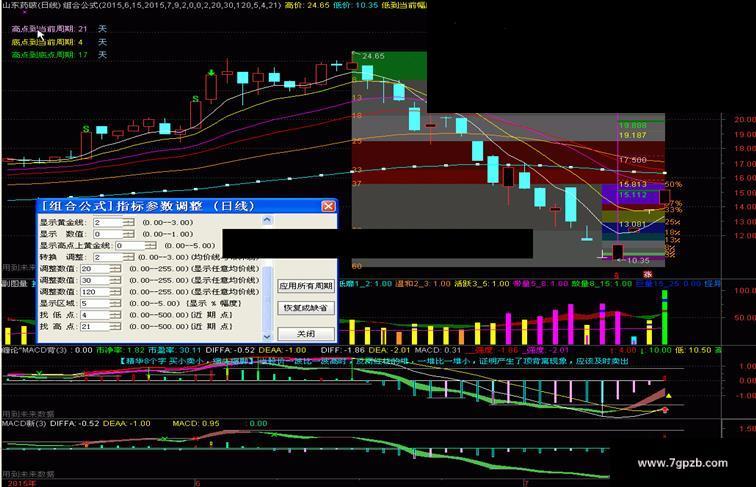Click the 15.112 level label
The image size is (756, 487).
632,195
